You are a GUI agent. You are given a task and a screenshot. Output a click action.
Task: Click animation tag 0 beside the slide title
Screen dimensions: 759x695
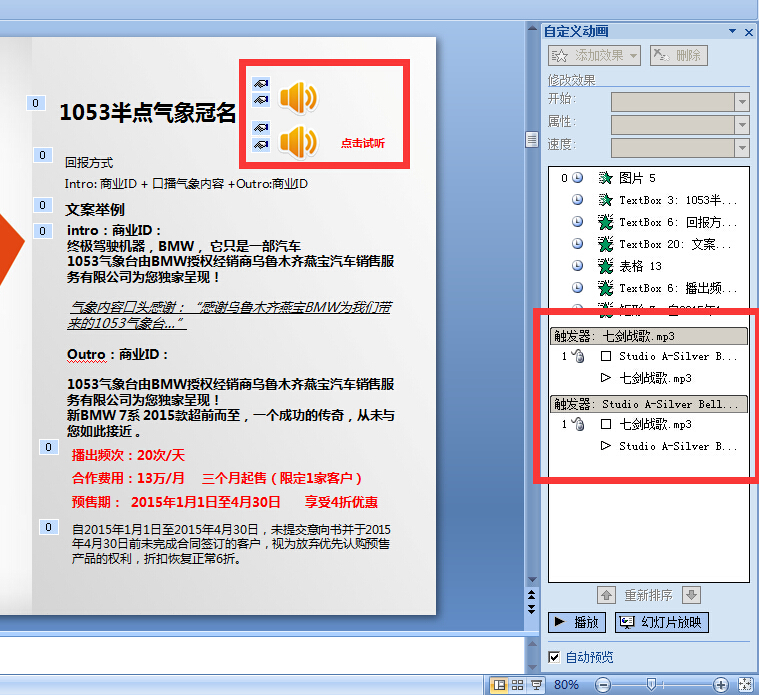coord(35,103)
